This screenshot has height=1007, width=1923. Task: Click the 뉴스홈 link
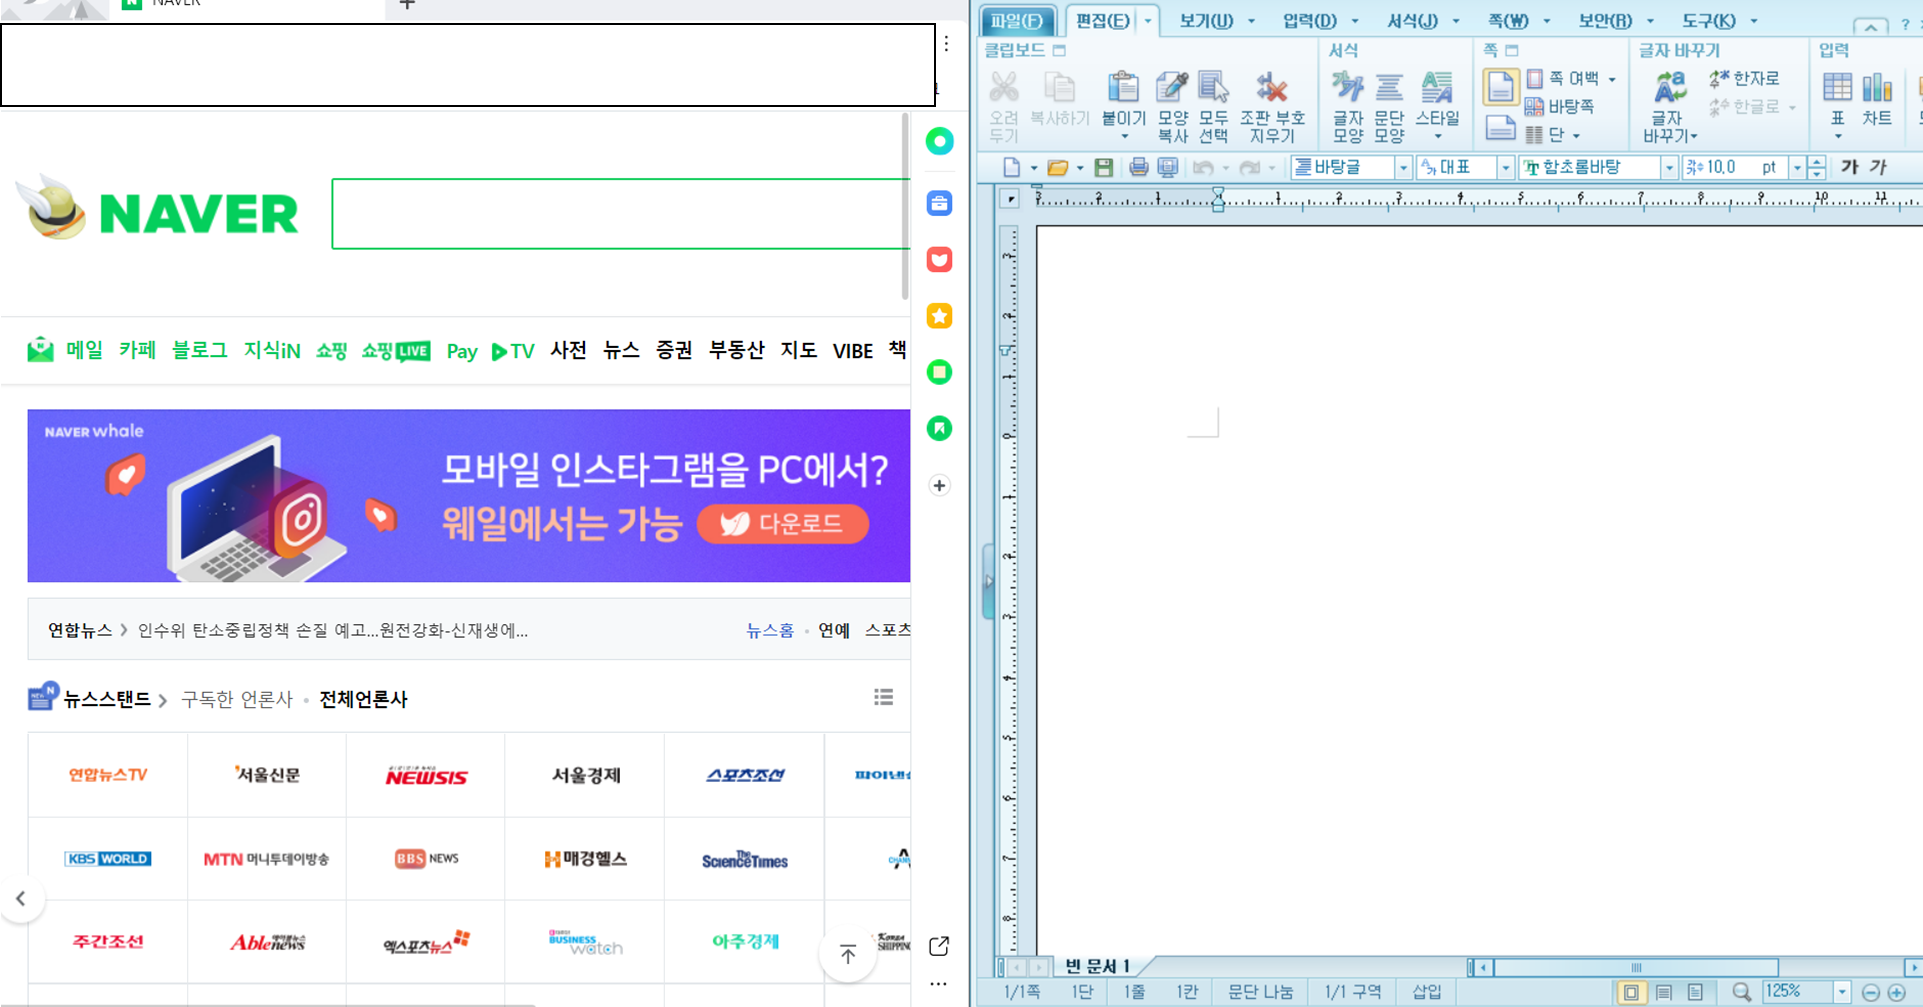tap(770, 630)
